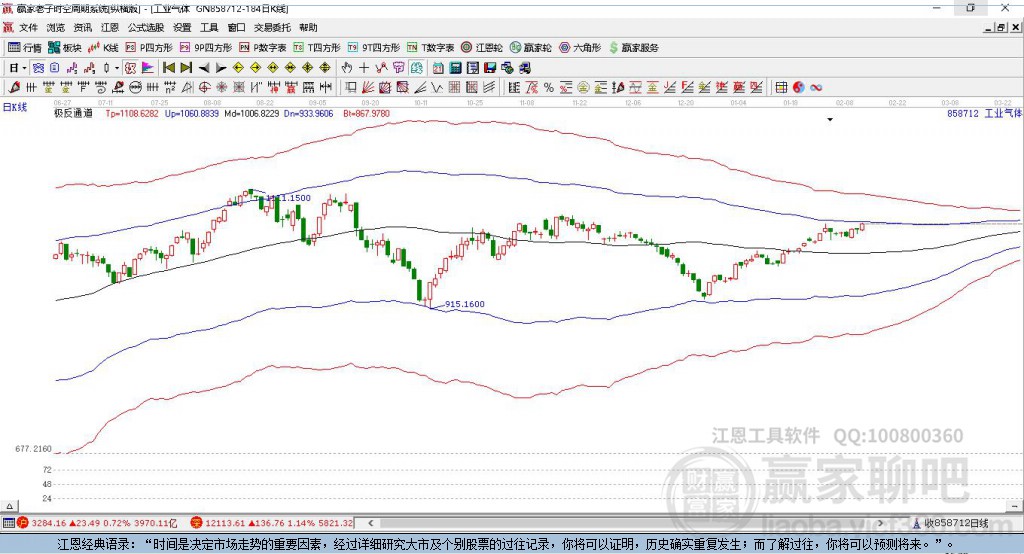The height and width of the screenshot is (554, 1024).
Task: Jump to last bar icon
Action: coord(186,68)
